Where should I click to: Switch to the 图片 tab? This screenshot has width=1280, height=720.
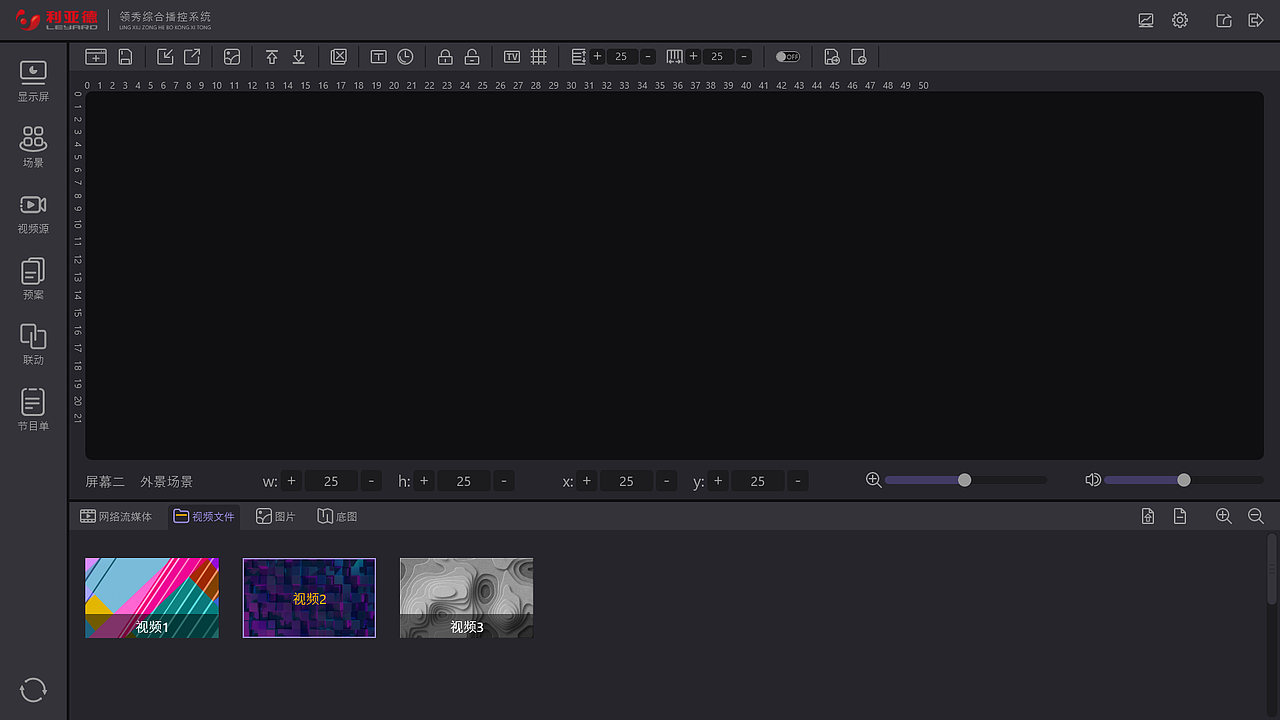click(276, 517)
